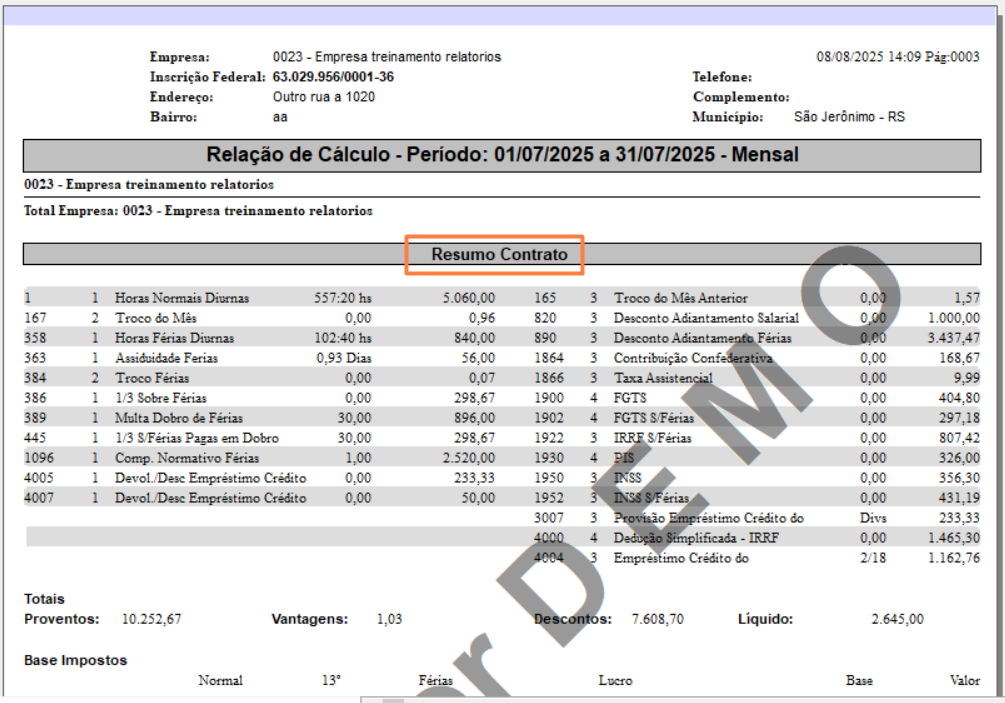Click the 'Total Empresa: 0023' line

click(198, 211)
